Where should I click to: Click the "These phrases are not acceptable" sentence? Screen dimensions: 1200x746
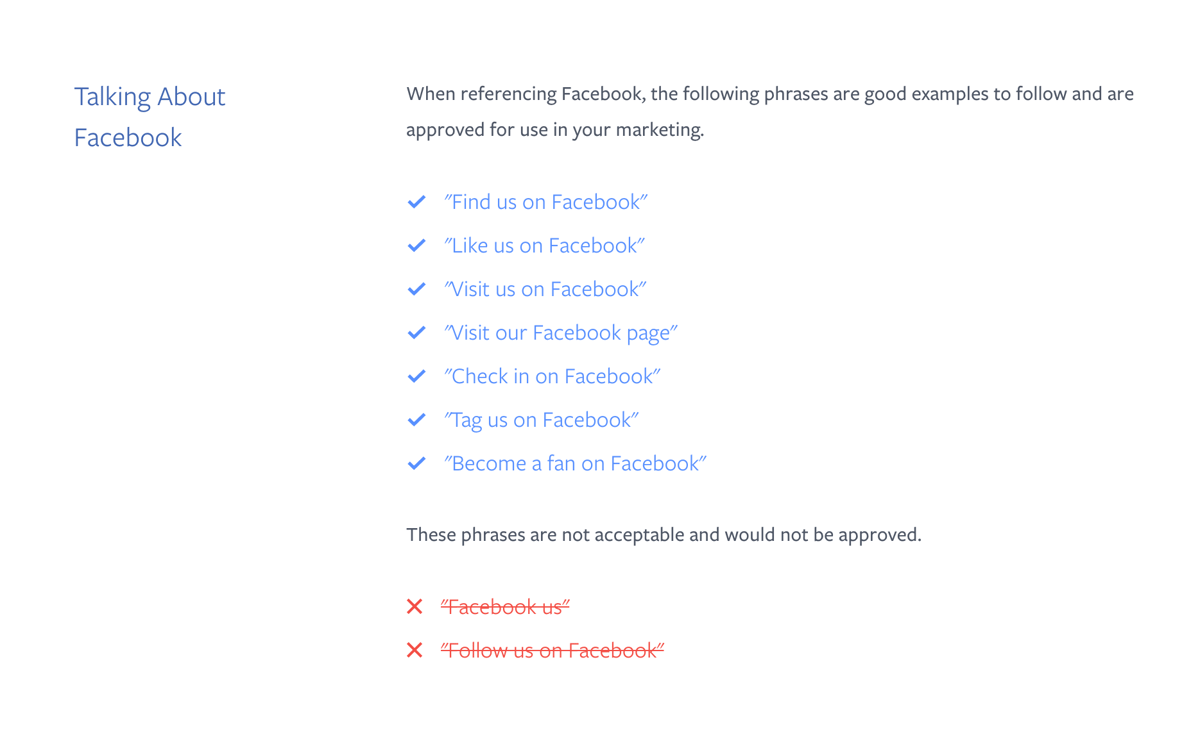click(x=663, y=535)
